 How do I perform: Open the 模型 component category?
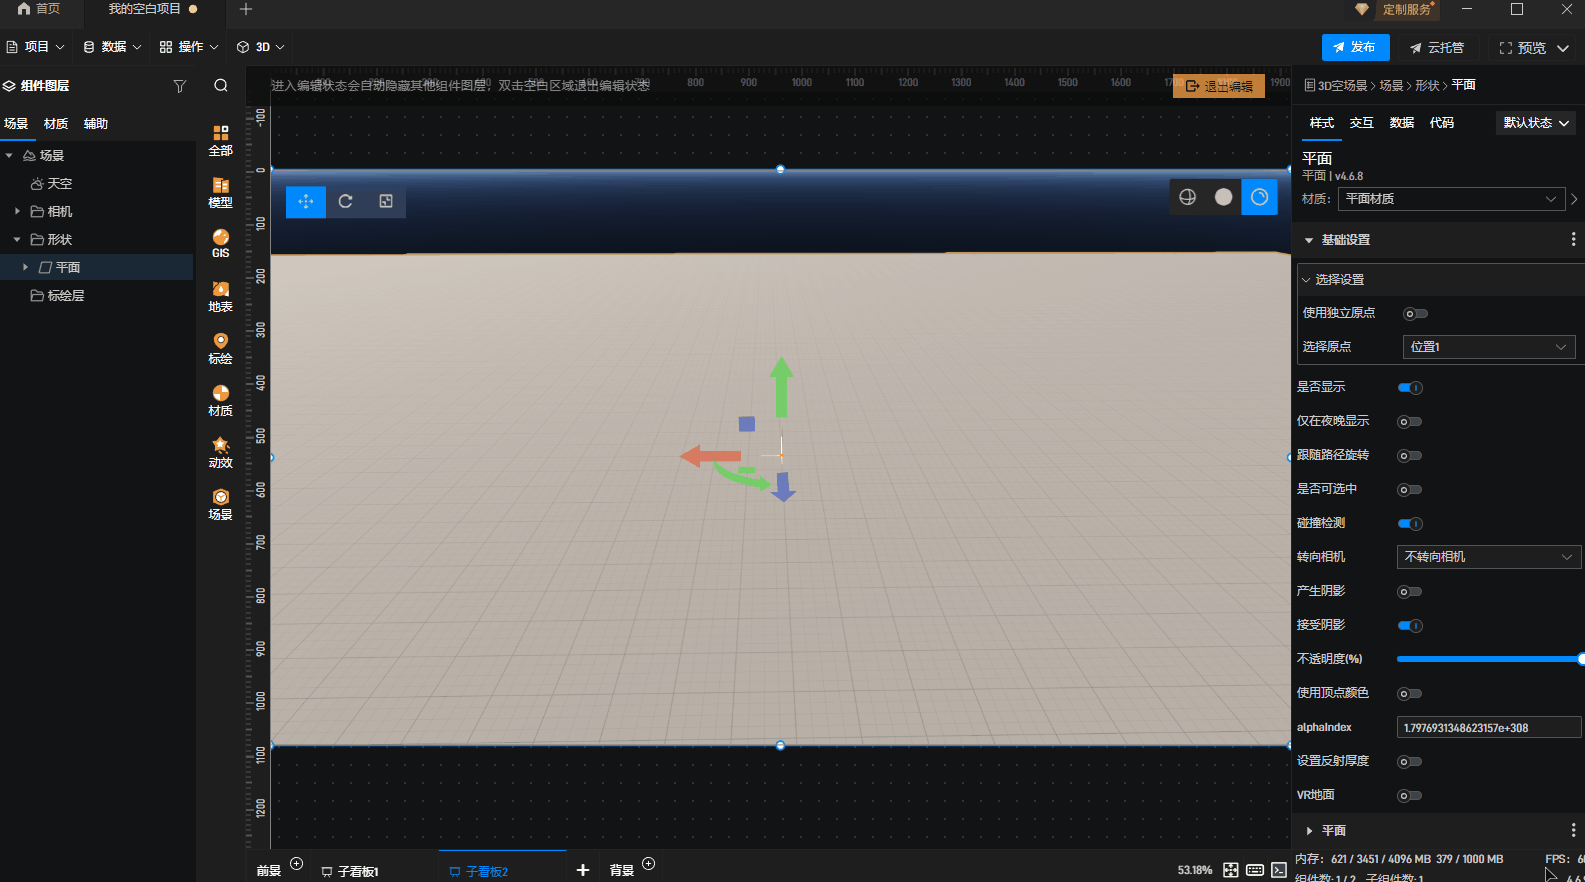[x=220, y=192]
